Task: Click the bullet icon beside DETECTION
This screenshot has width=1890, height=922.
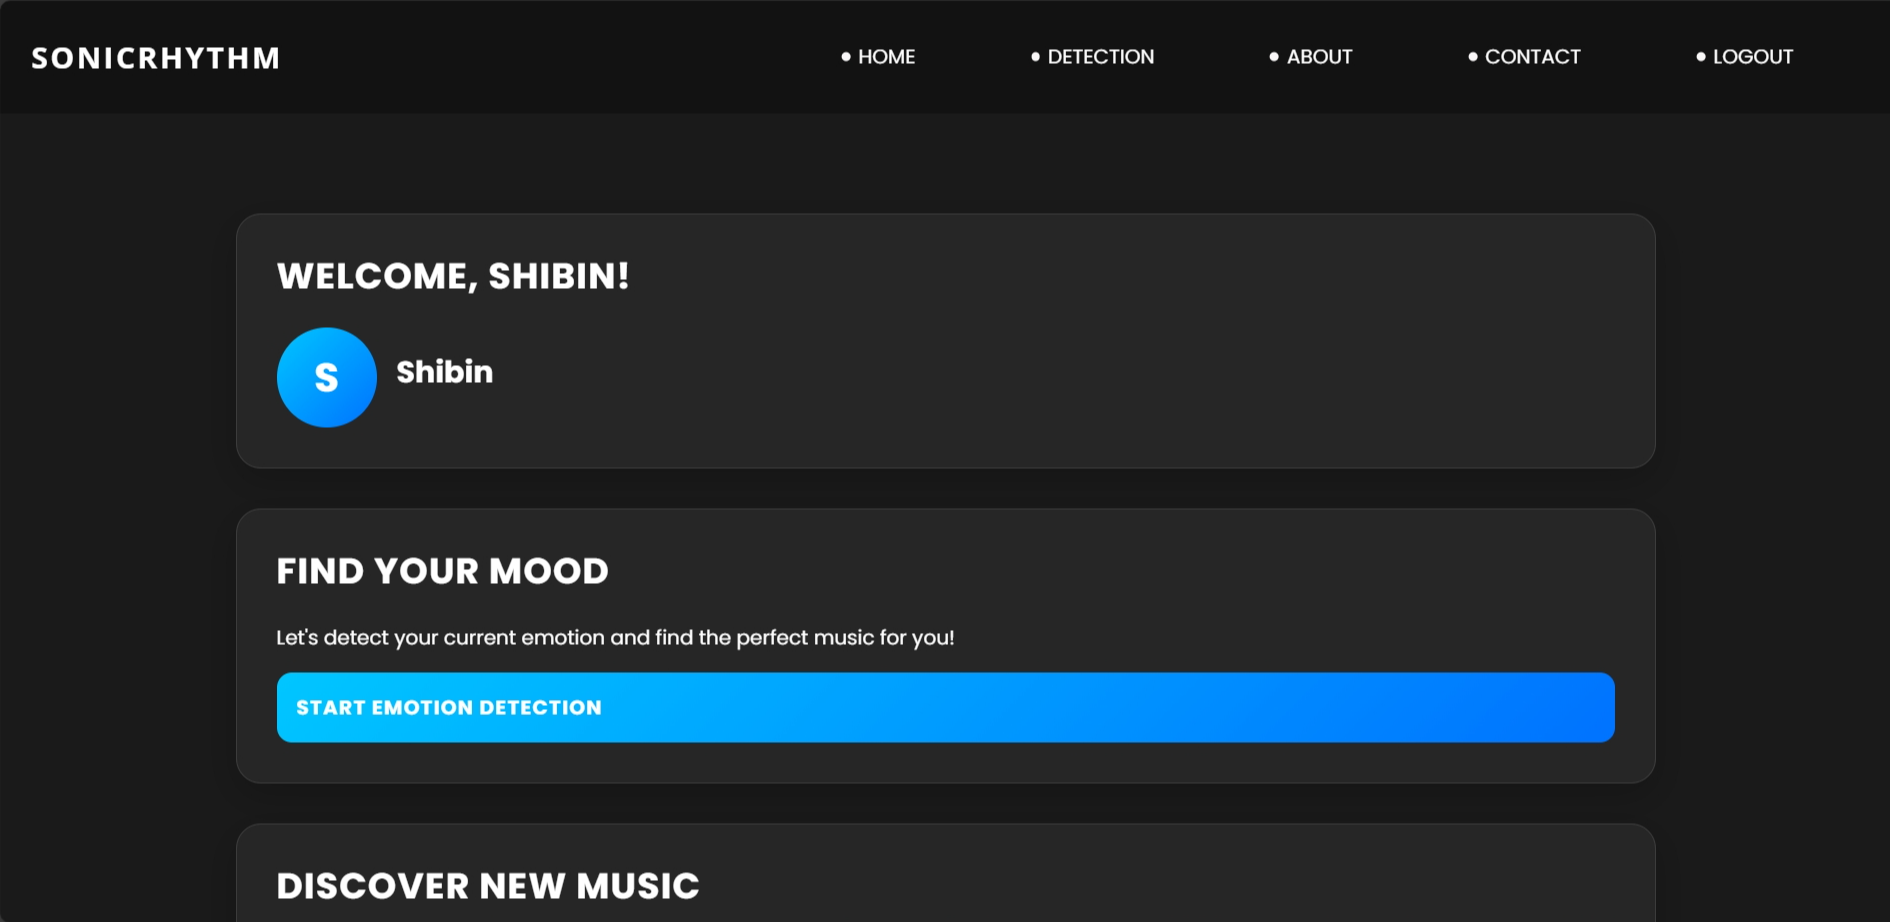Action: (x=1035, y=57)
